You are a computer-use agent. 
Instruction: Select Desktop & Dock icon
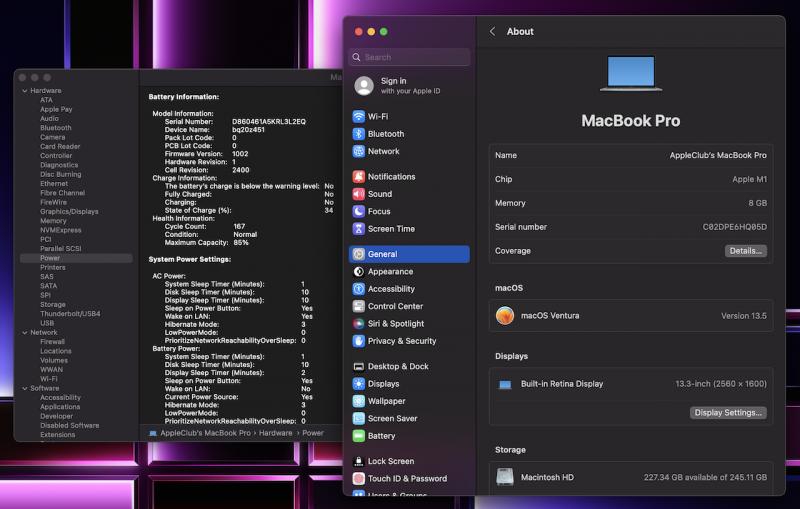coord(359,366)
